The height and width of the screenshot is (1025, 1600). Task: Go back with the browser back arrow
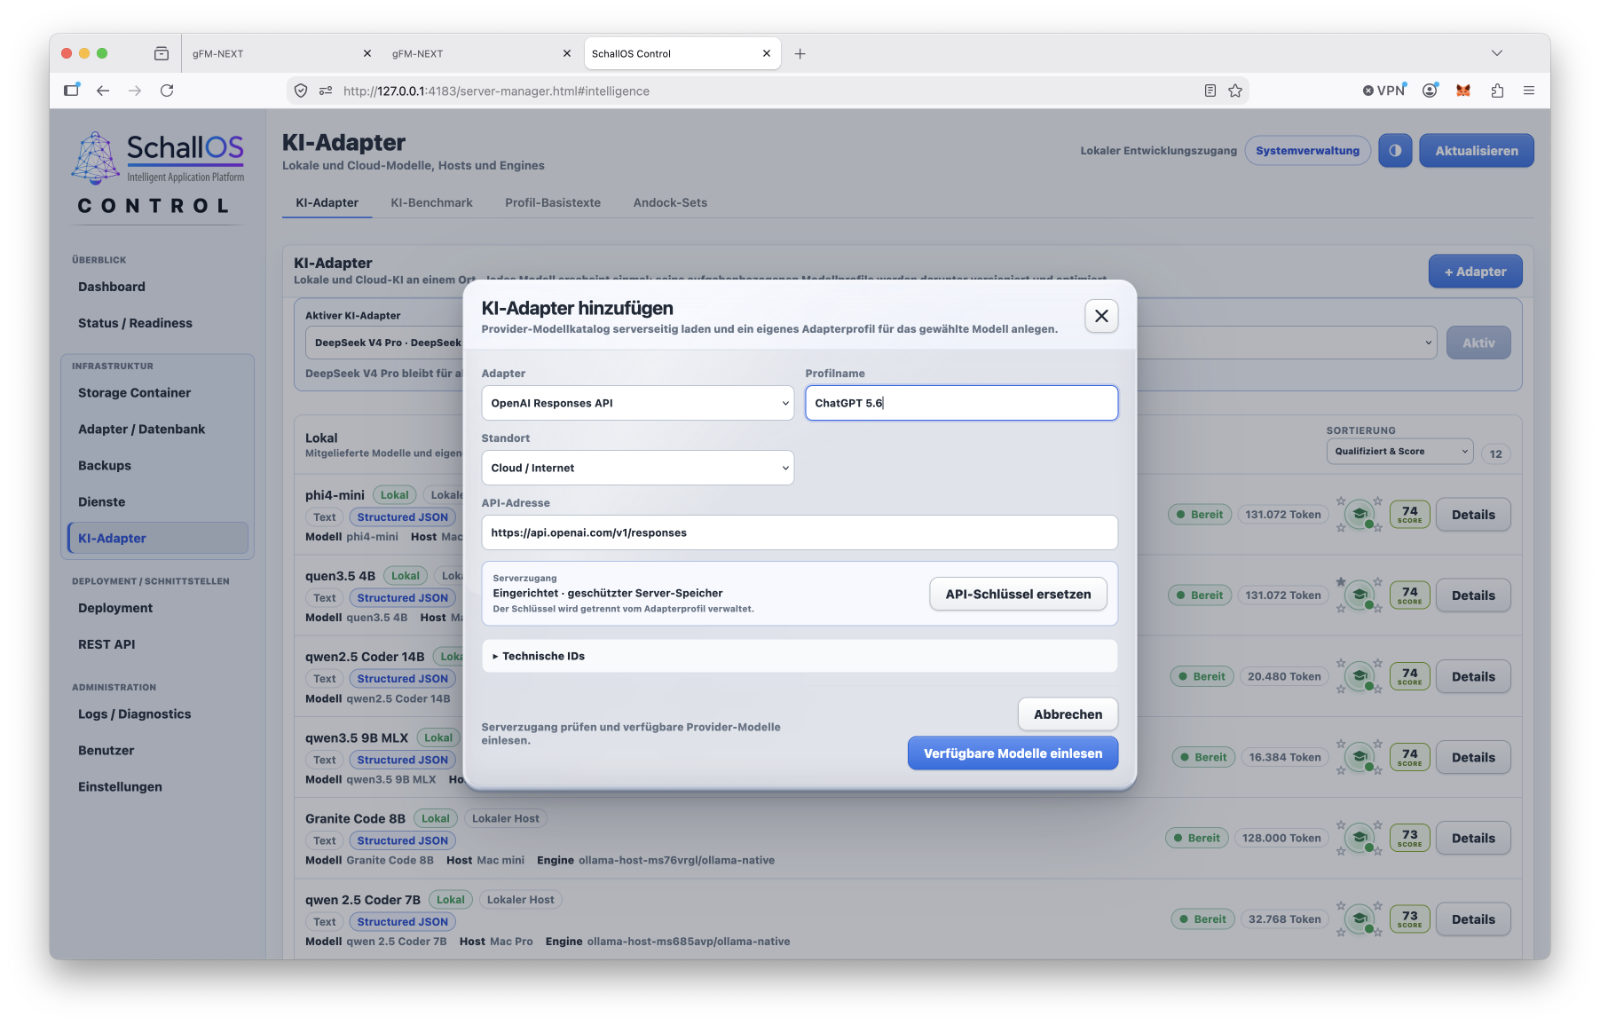[103, 91]
